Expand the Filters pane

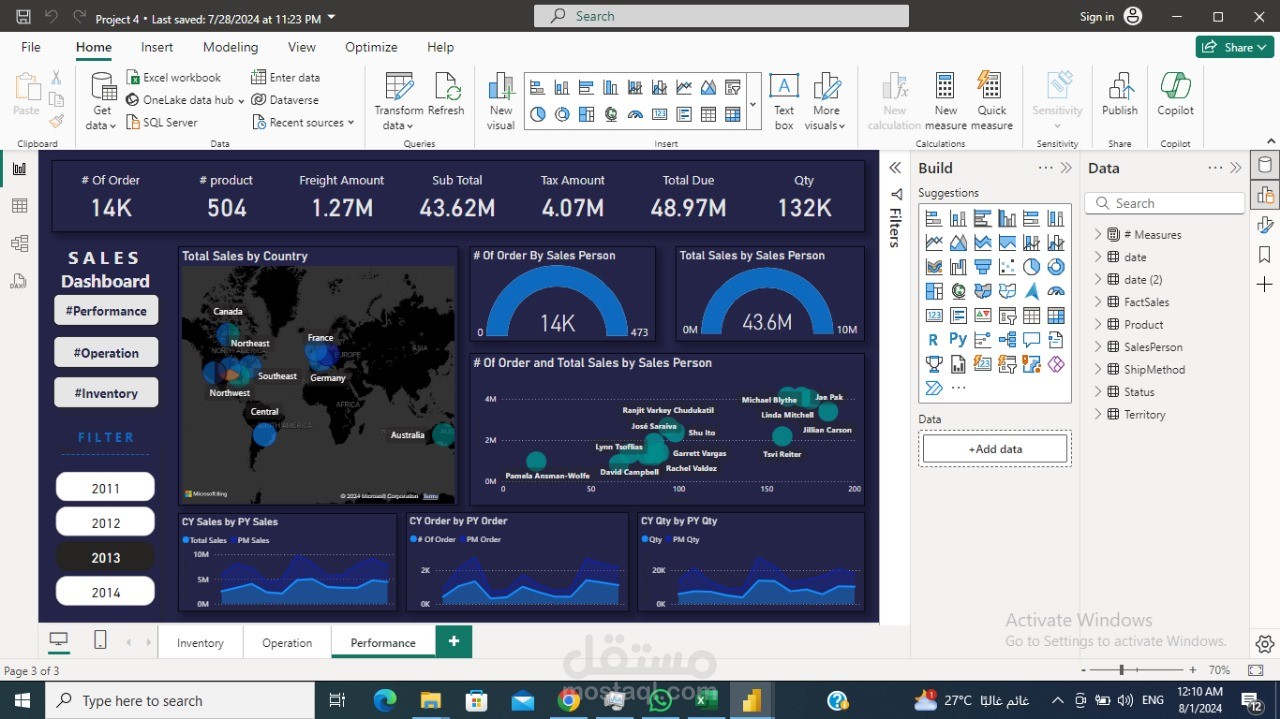tap(895, 168)
